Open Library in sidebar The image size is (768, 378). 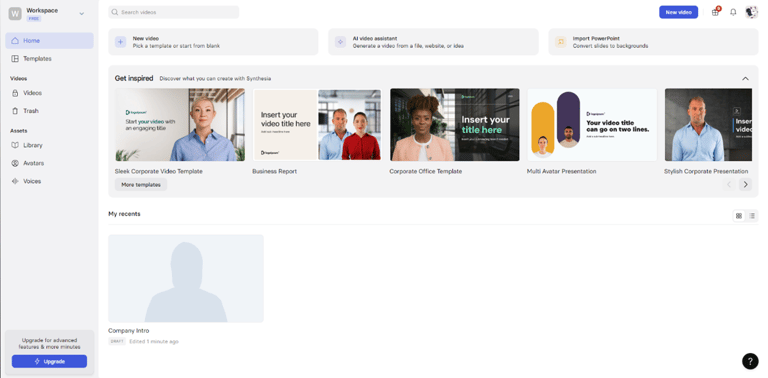click(x=49, y=145)
